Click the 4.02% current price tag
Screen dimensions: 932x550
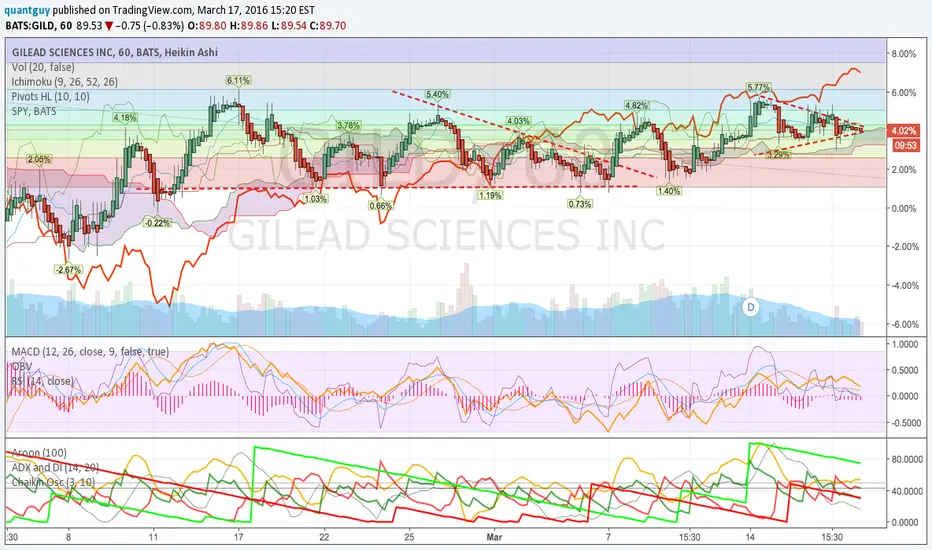pyautogui.click(x=904, y=130)
